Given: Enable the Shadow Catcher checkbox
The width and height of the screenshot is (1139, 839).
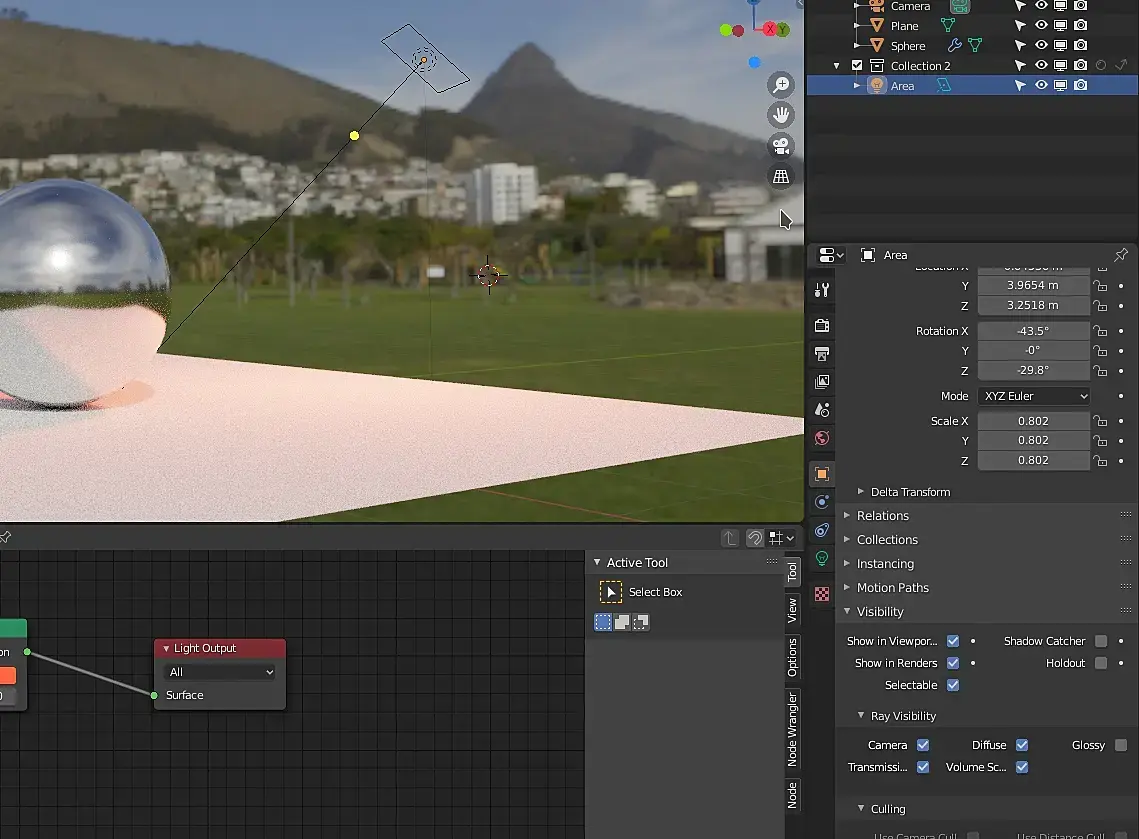Looking at the screenshot, I should pyautogui.click(x=1101, y=641).
